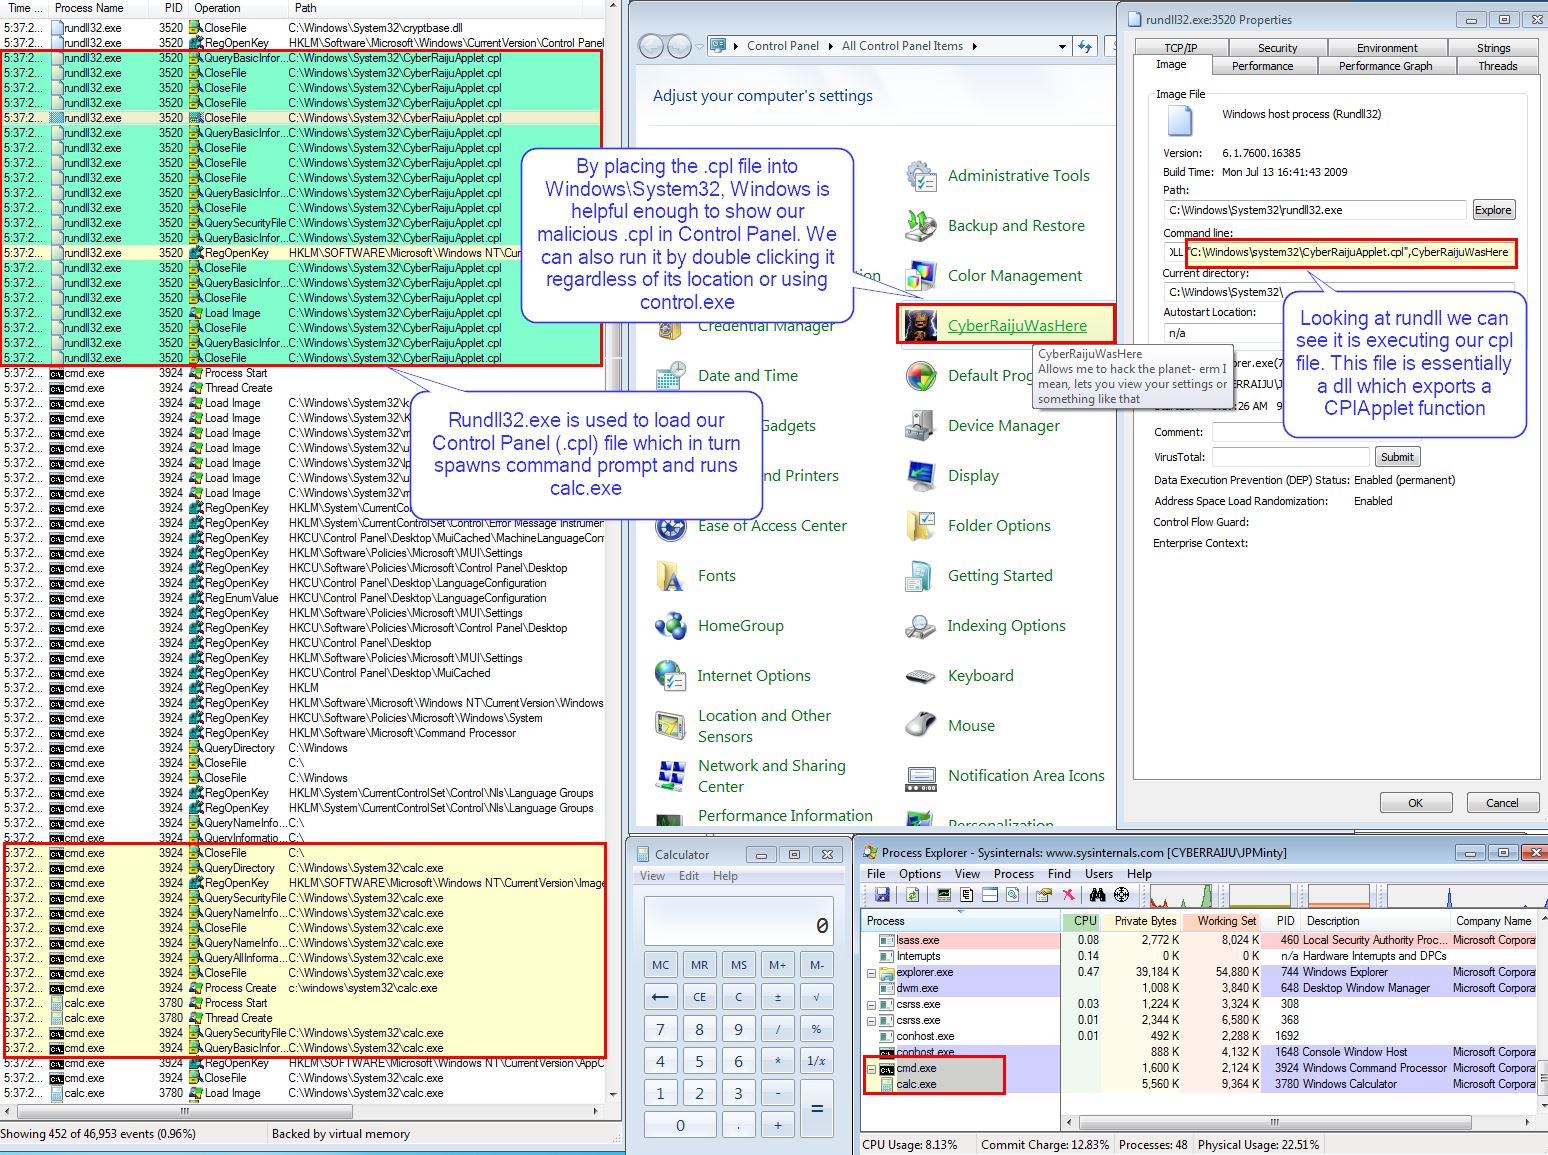The image size is (1548, 1155).
Task: Click Date and Time link
Action: click(x=747, y=376)
